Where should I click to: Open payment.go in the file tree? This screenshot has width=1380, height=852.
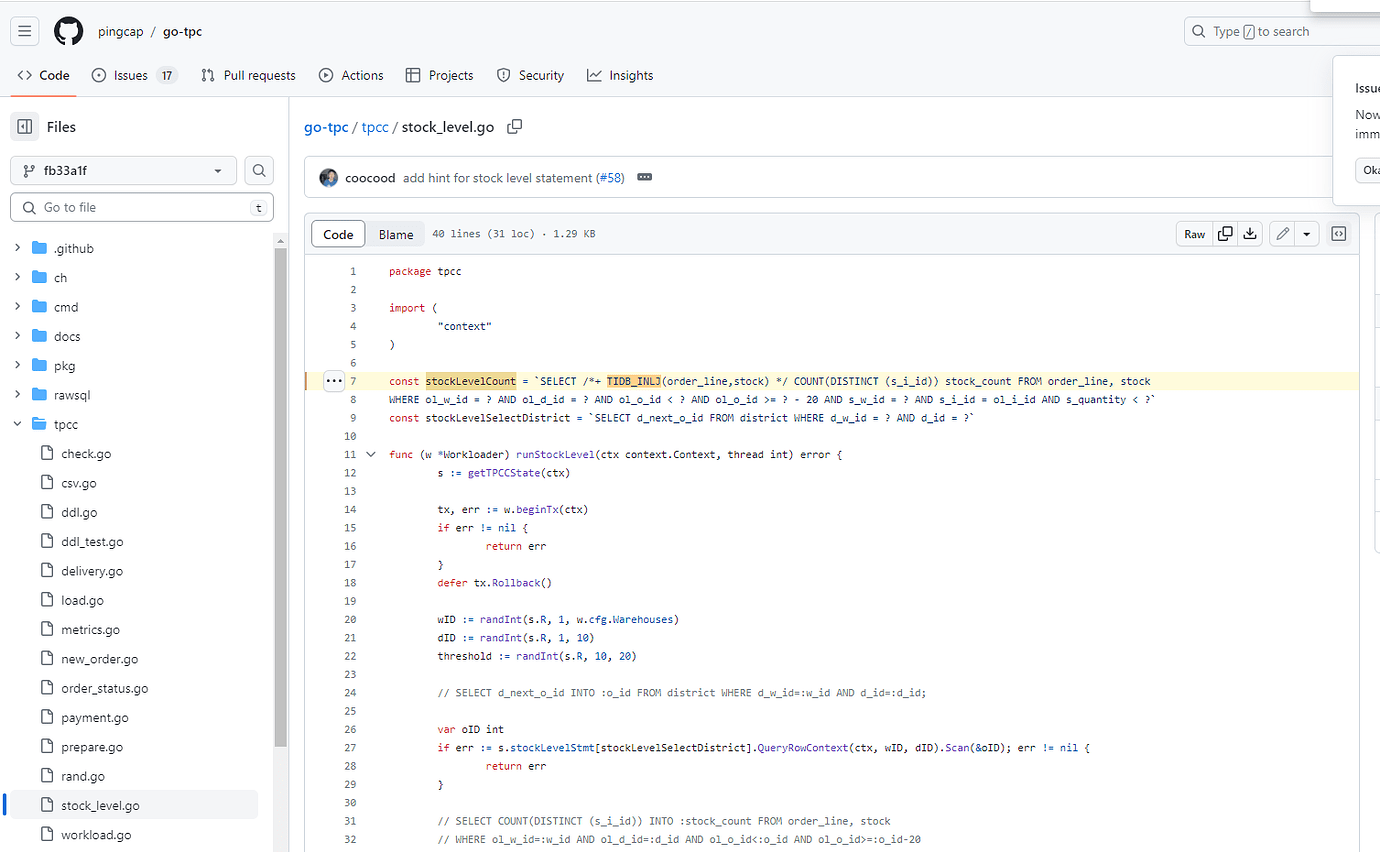coord(94,717)
